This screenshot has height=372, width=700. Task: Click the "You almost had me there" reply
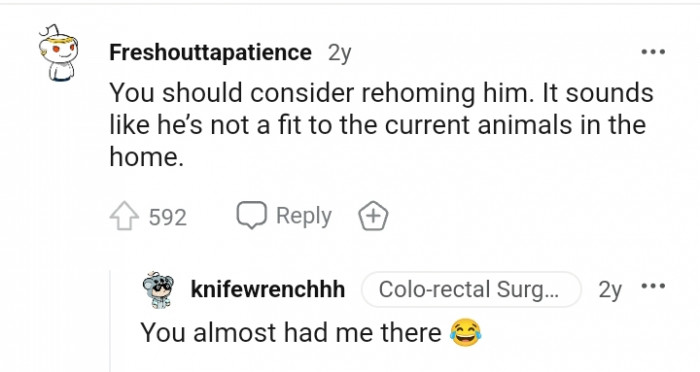click(291, 333)
